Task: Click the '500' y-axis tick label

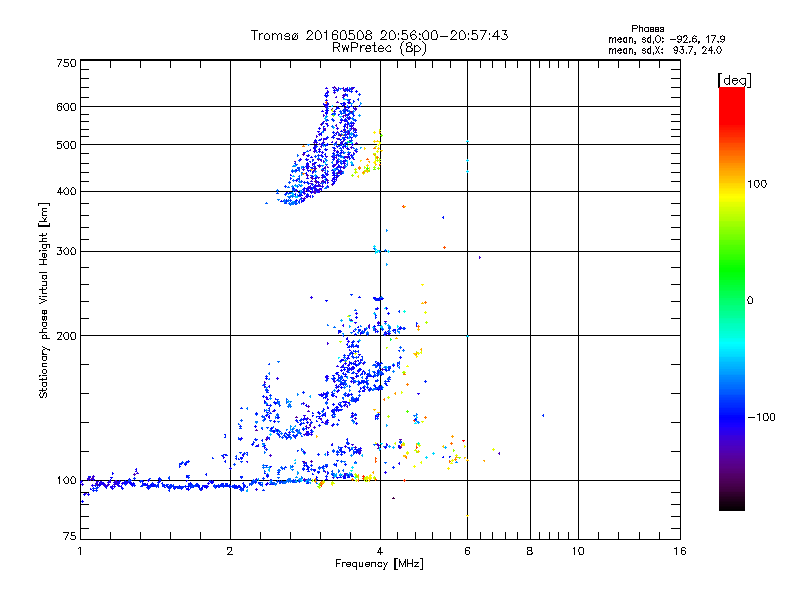Action: [x=67, y=145]
